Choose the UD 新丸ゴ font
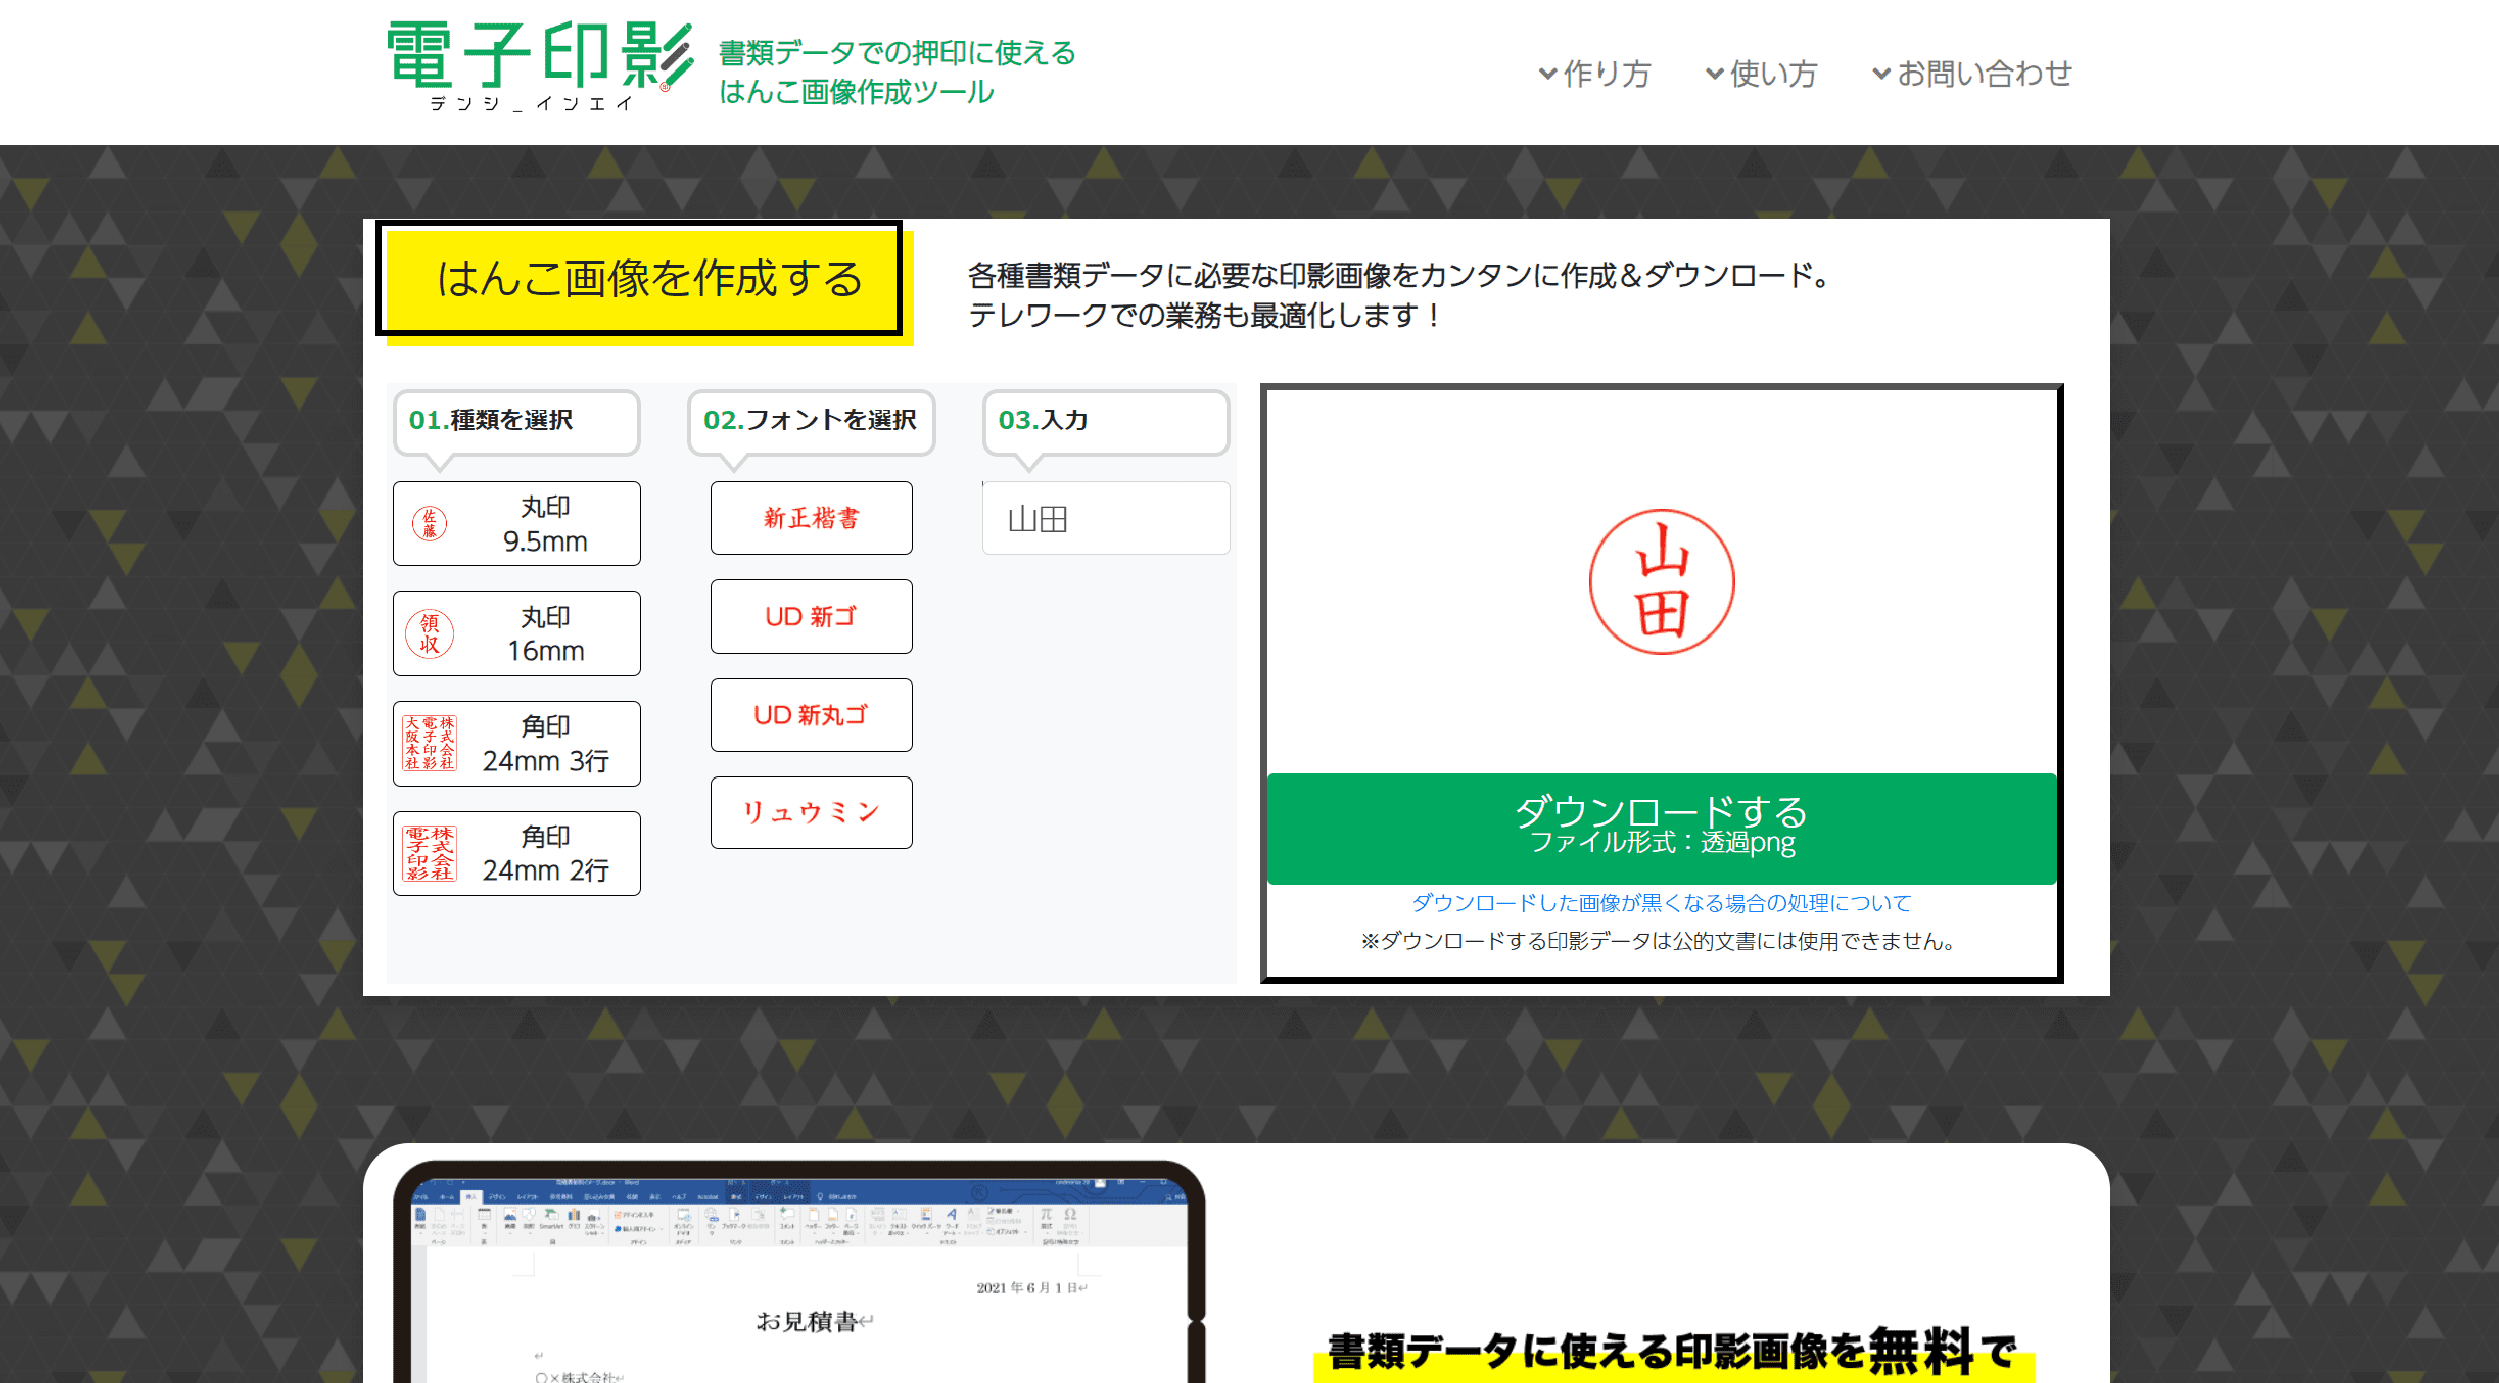 [812, 715]
